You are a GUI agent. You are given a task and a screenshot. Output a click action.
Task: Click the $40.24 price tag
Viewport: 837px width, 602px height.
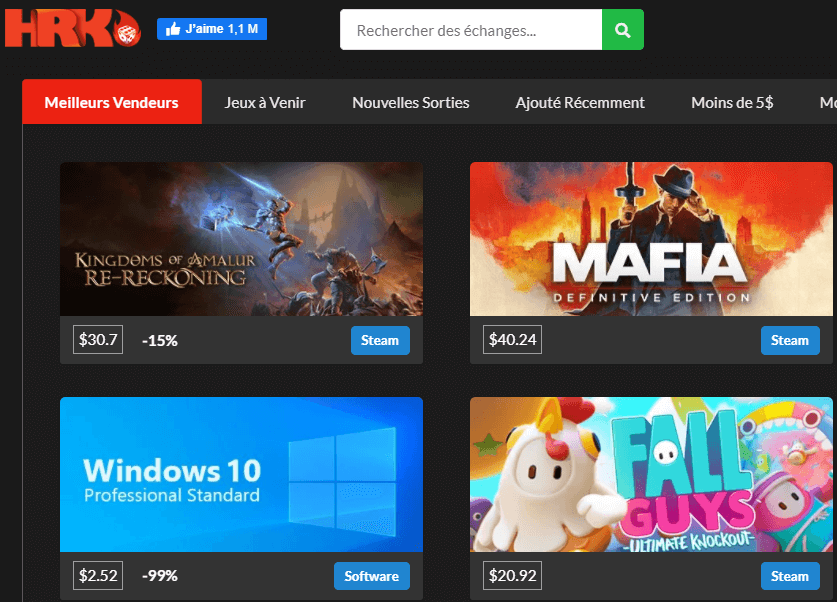pyautogui.click(x=512, y=339)
